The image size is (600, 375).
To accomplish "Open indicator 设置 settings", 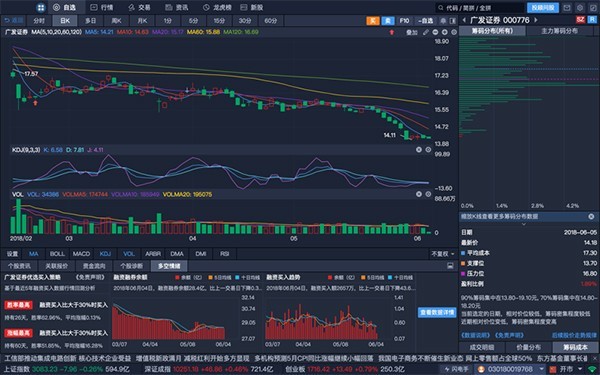I will [12, 254].
